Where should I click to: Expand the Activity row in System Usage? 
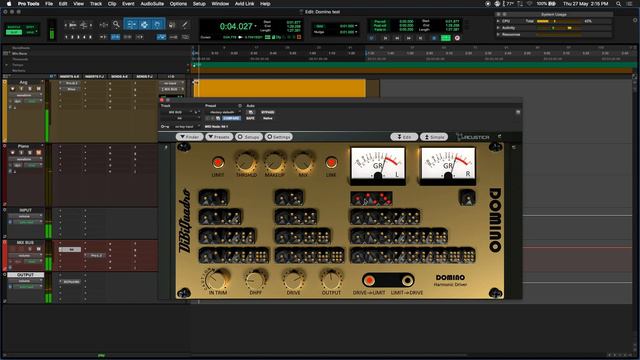tap(498, 28)
